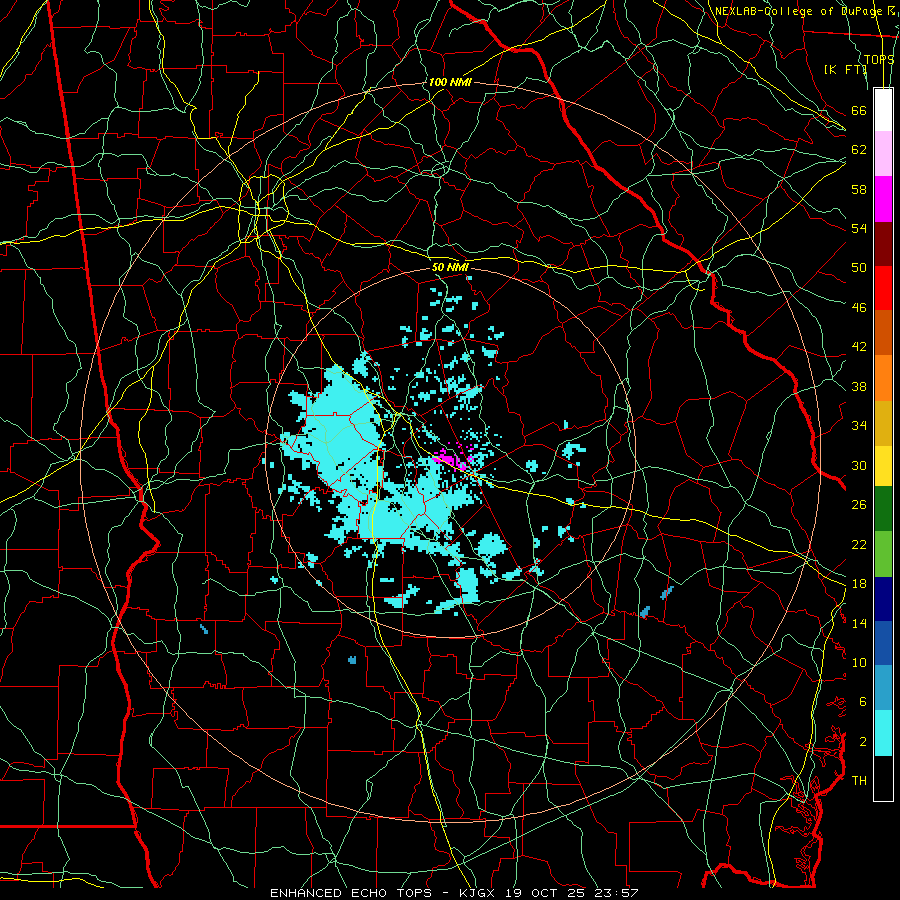The image size is (900, 900).
Task: Click the "62" legend value
Action: (x=859, y=150)
